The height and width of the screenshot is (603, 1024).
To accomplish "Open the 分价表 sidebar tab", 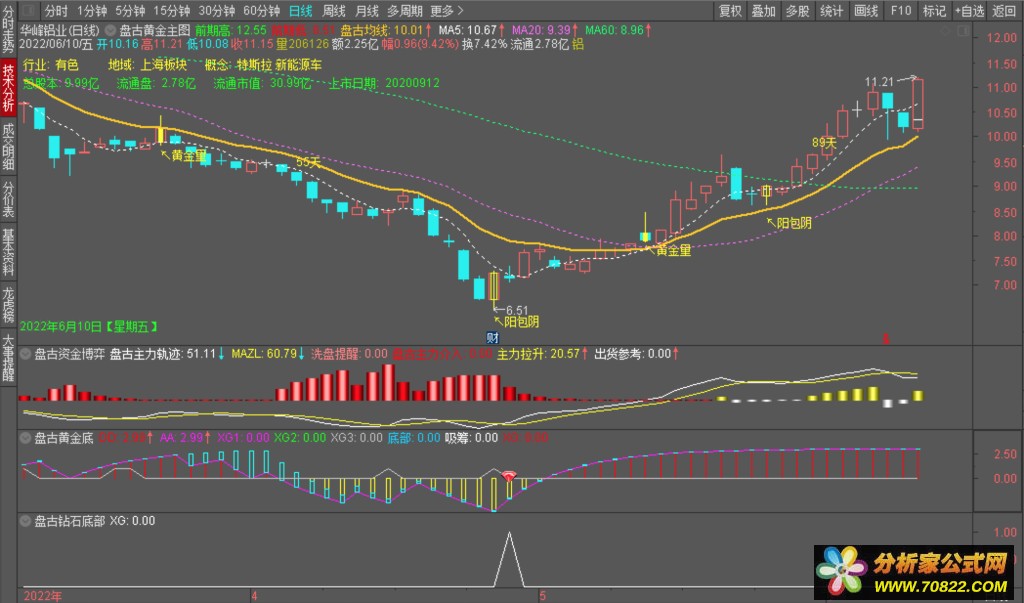I will (x=8, y=199).
